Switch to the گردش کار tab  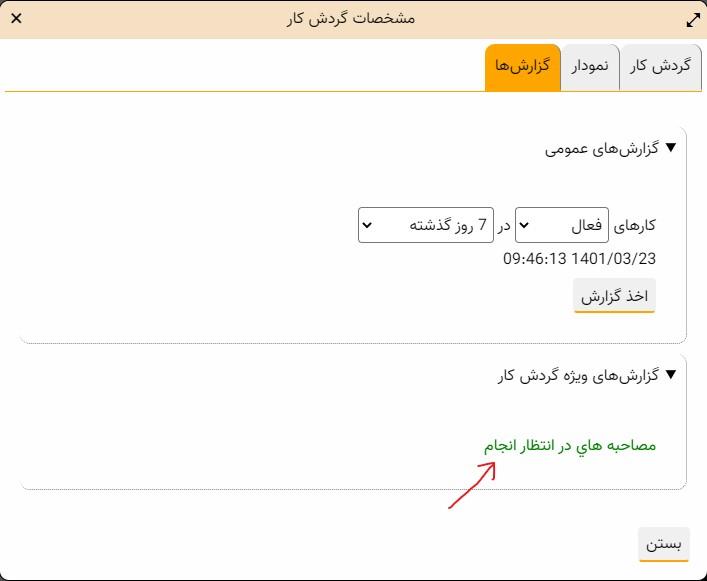656,67
